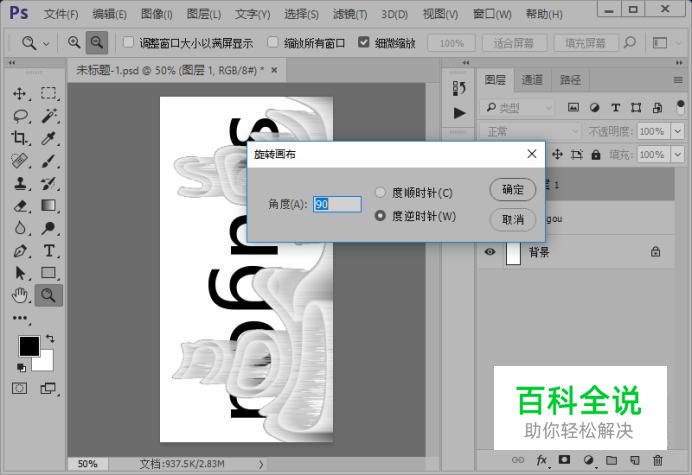Delete layer with trash icon
Viewport: 692px width, 475px height.
pyautogui.click(x=658, y=460)
